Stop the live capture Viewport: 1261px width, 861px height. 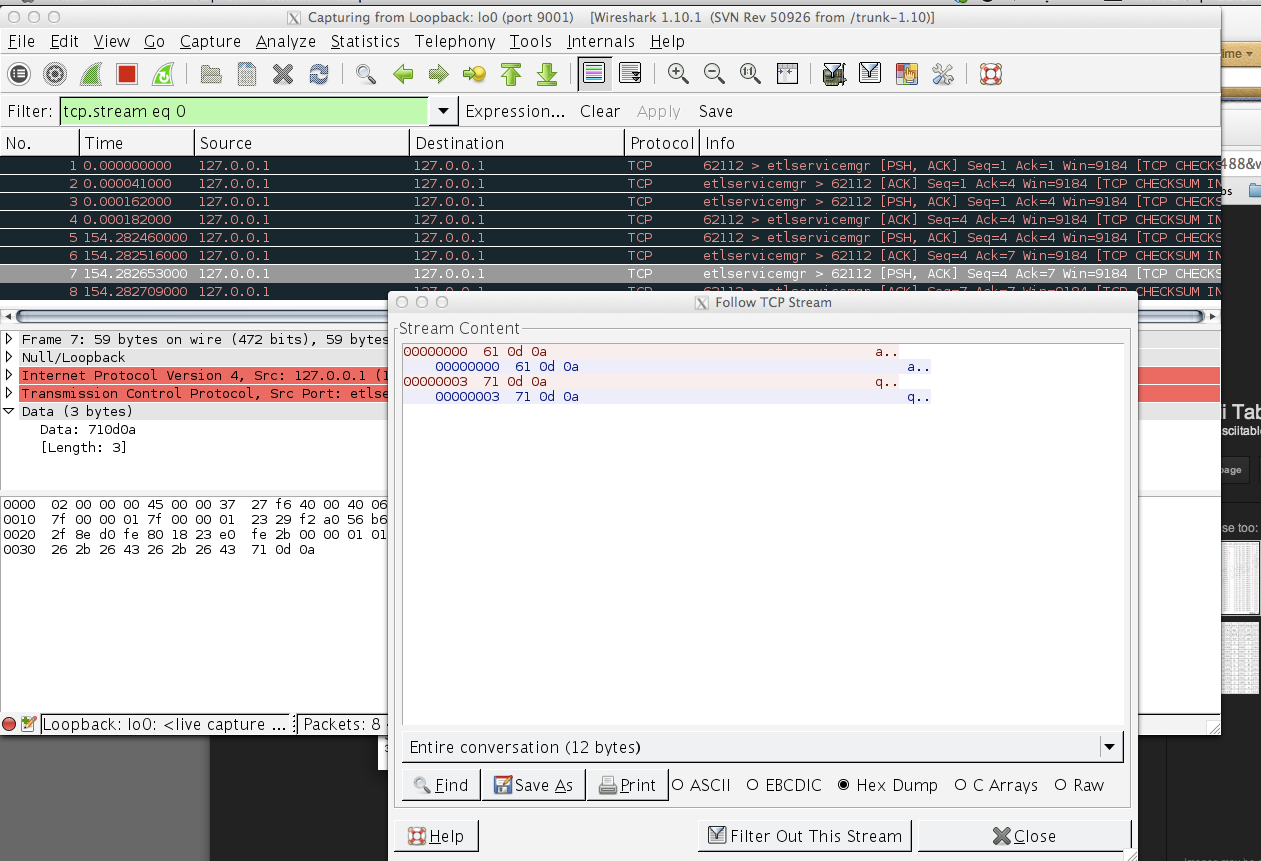tap(126, 73)
